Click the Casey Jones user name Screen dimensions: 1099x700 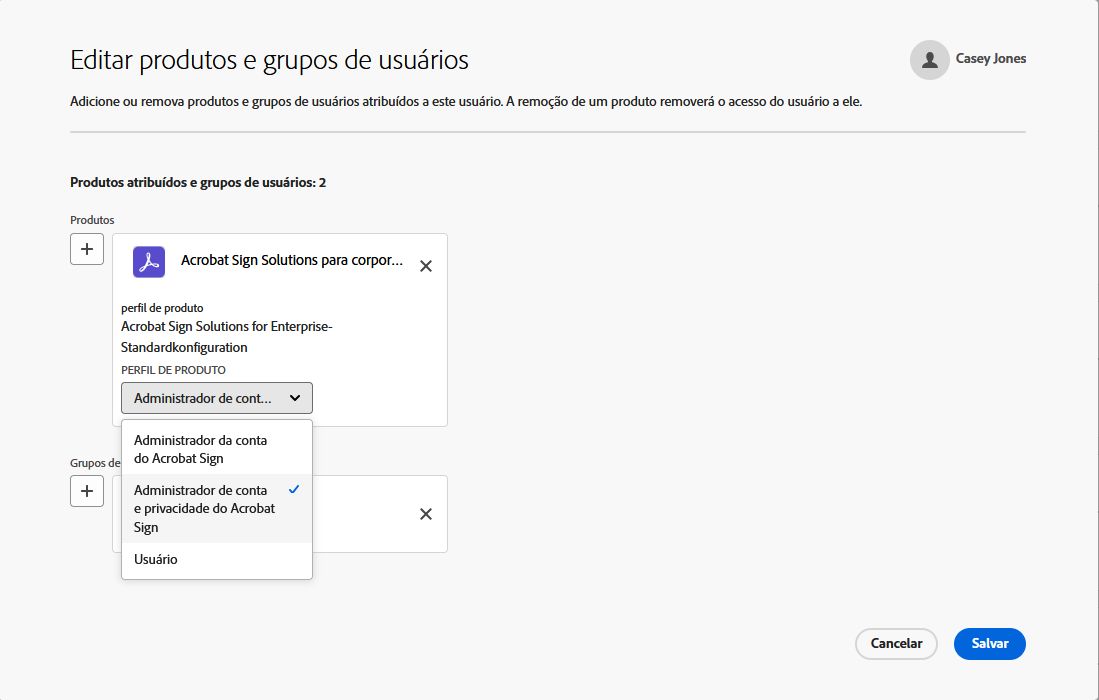point(990,59)
